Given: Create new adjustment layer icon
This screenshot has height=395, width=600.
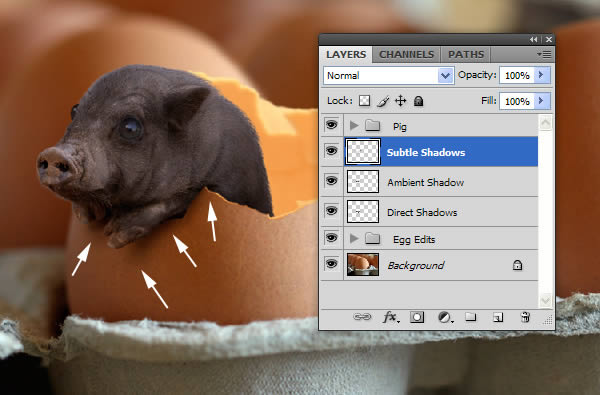Looking at the screenshot, I should coord(445,317).
